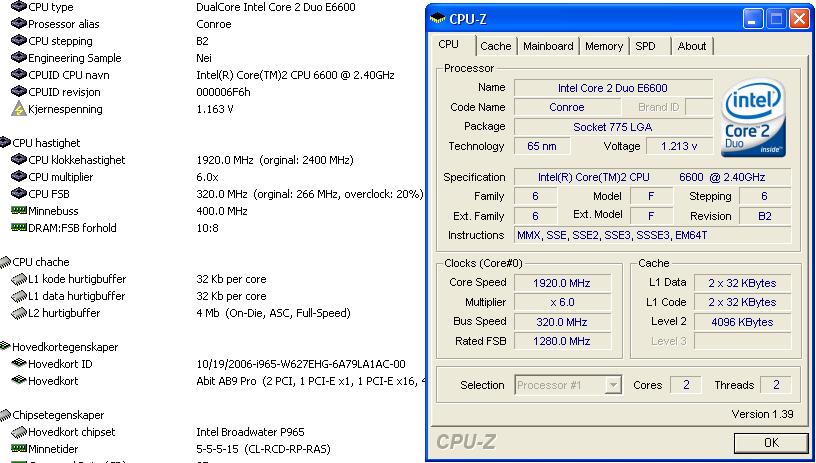Click the chip icon beside CPU klokkehastighet
The height and width of the screenshot is (463, 816).
(19, 159)
